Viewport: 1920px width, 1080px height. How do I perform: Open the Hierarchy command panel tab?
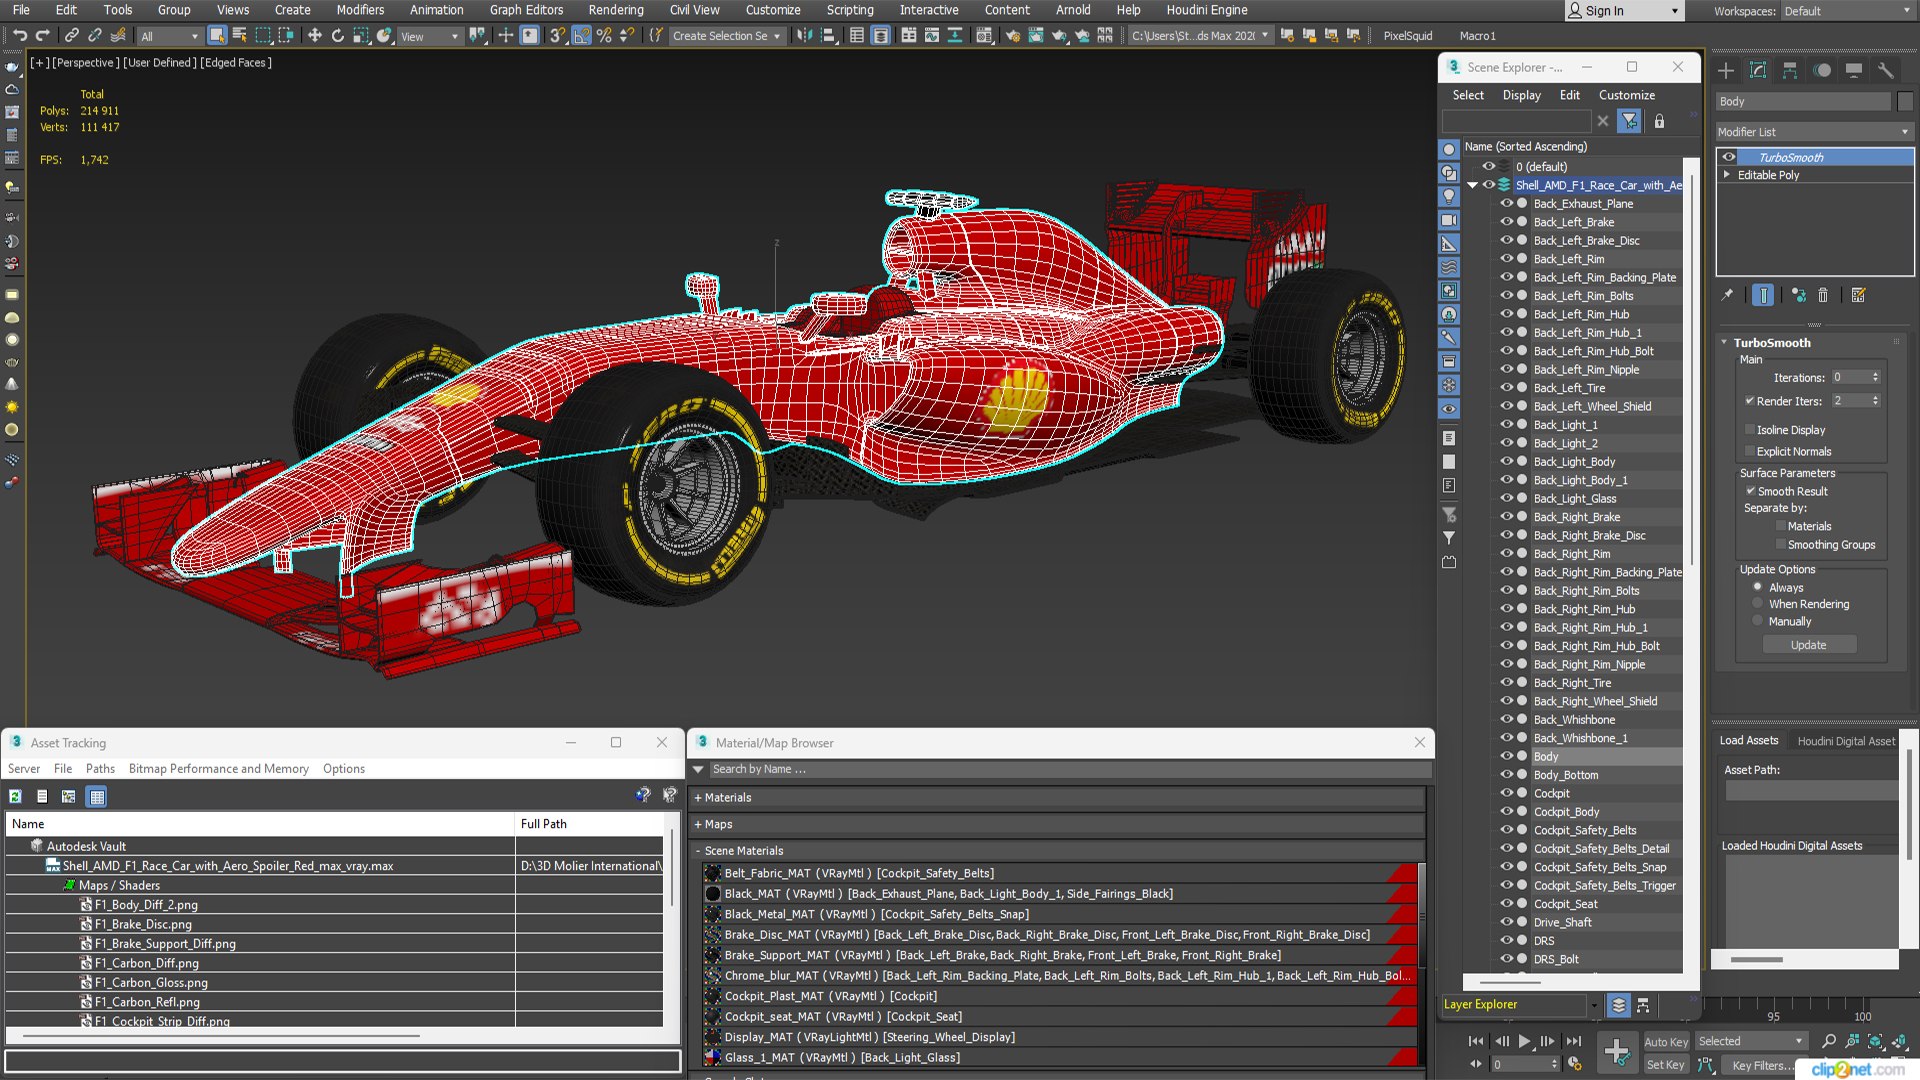click(x=1790, y=70)
